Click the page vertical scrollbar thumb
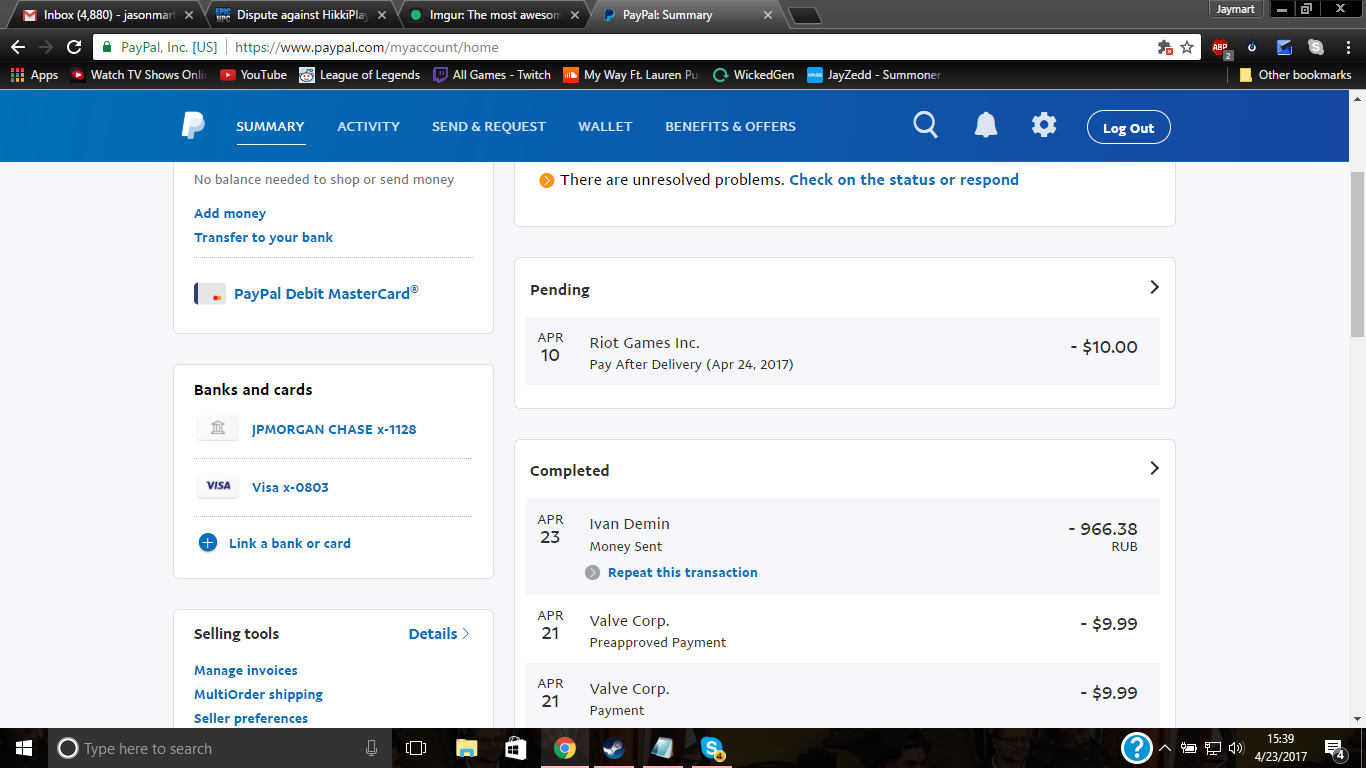The image size is (1366, 768). [1357, 255]
